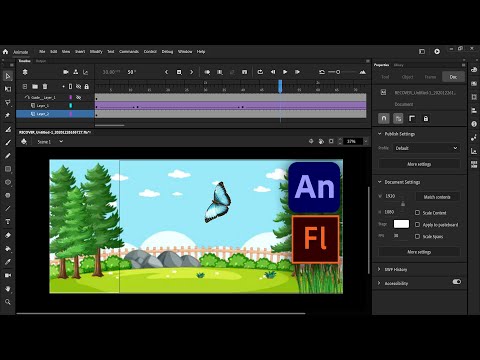Open the timeline panel options menu
Image resolution: width=480 pixels, height=360 pixels.
coord(368,61)
